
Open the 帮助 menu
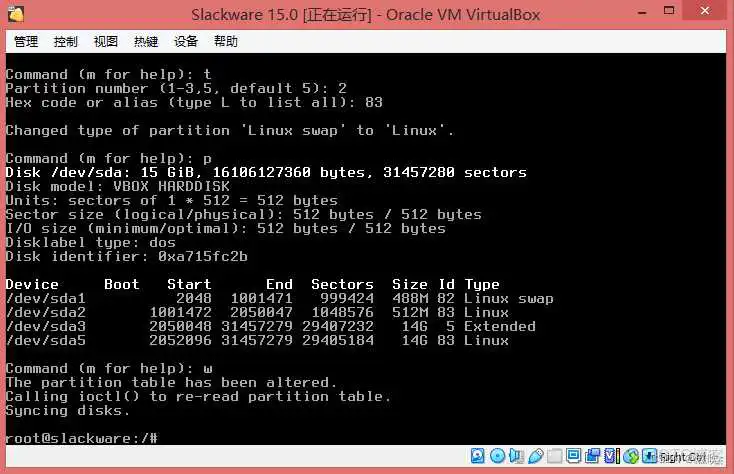(x=226, y=42)
